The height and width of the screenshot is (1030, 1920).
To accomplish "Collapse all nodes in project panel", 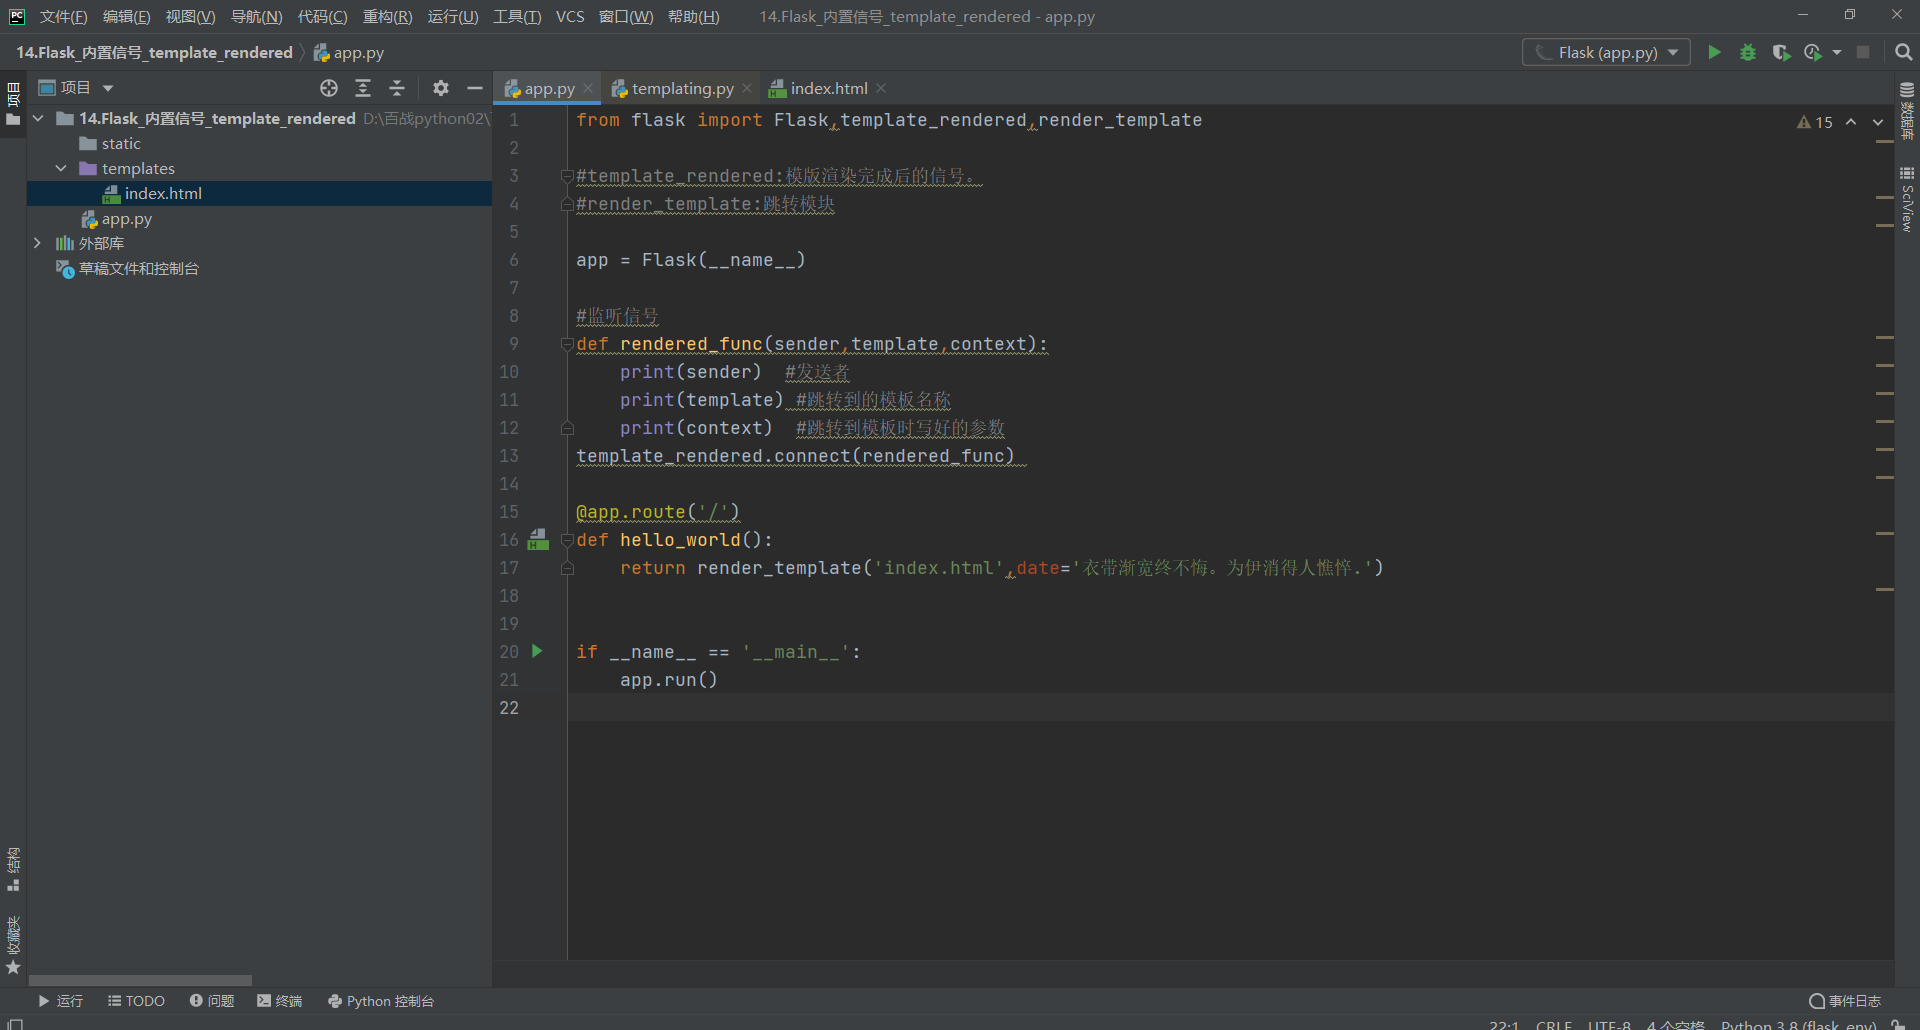I will pos(397,88).
